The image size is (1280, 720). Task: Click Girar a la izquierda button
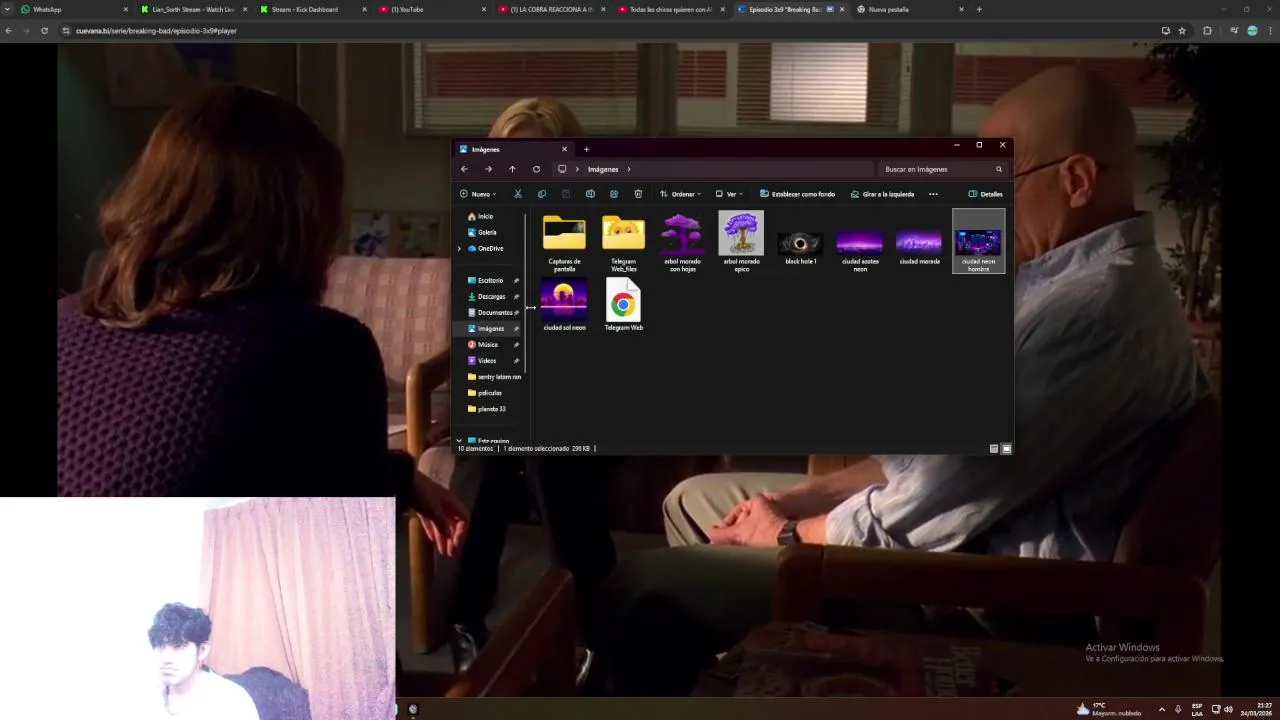[882, 194]
